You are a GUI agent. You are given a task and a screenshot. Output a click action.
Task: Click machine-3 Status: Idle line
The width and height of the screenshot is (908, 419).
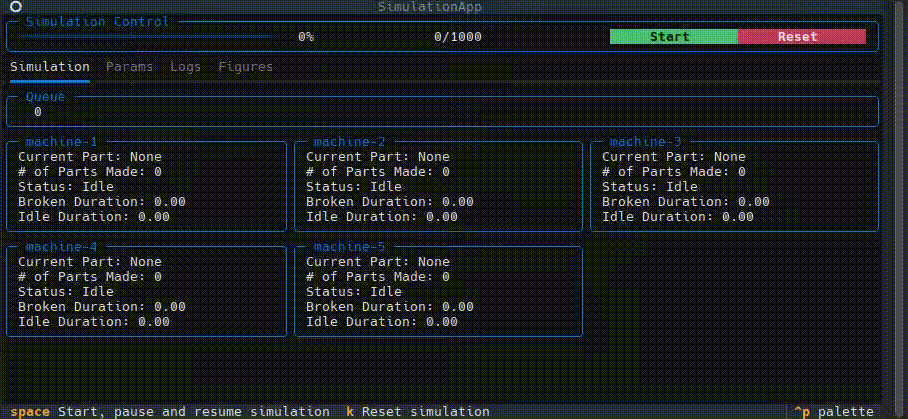point(650,187)
